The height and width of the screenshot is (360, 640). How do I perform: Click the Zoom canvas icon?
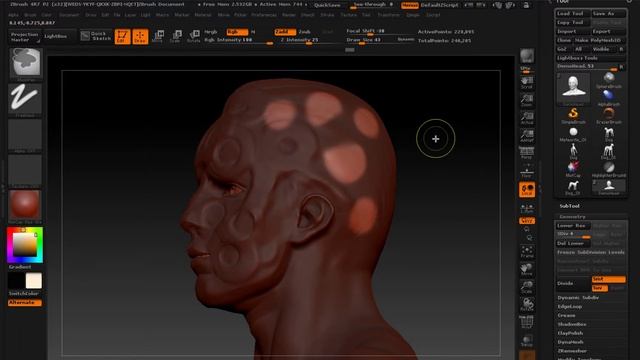(527, 100)
